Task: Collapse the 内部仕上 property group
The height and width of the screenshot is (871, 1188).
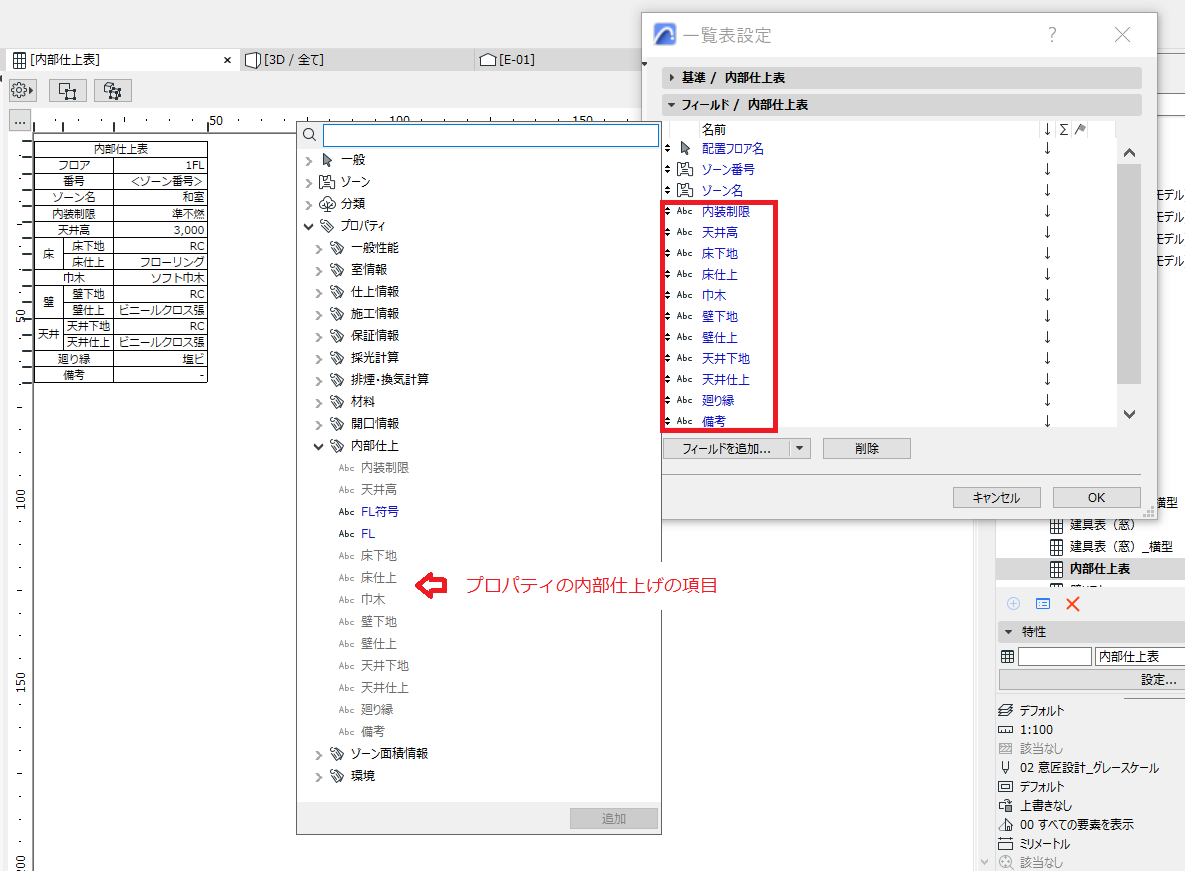Action: click(319, 446)
